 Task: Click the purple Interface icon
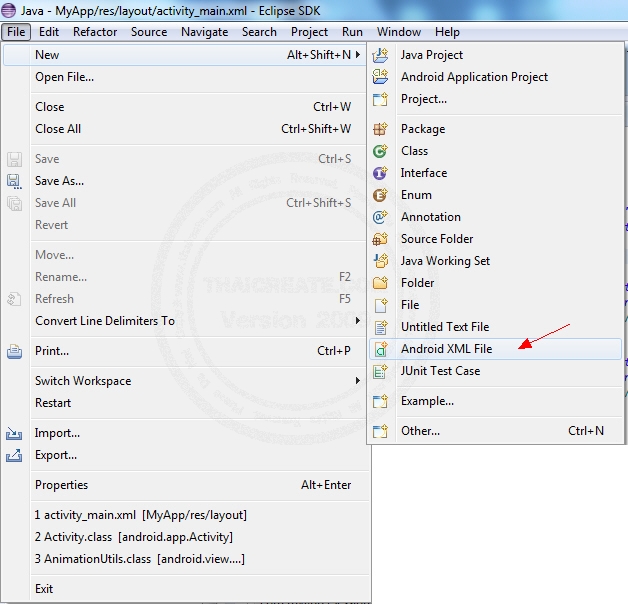(x=380, y=173)
